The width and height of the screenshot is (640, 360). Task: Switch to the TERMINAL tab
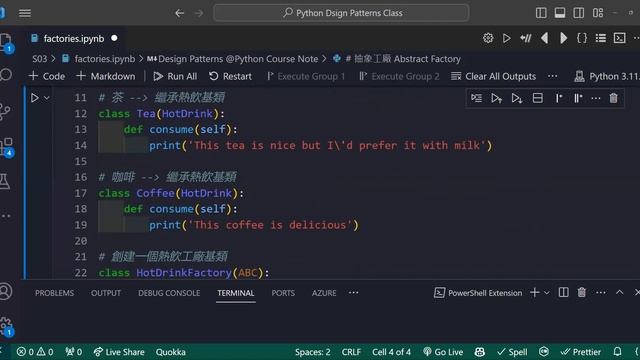tap(236, 293)
